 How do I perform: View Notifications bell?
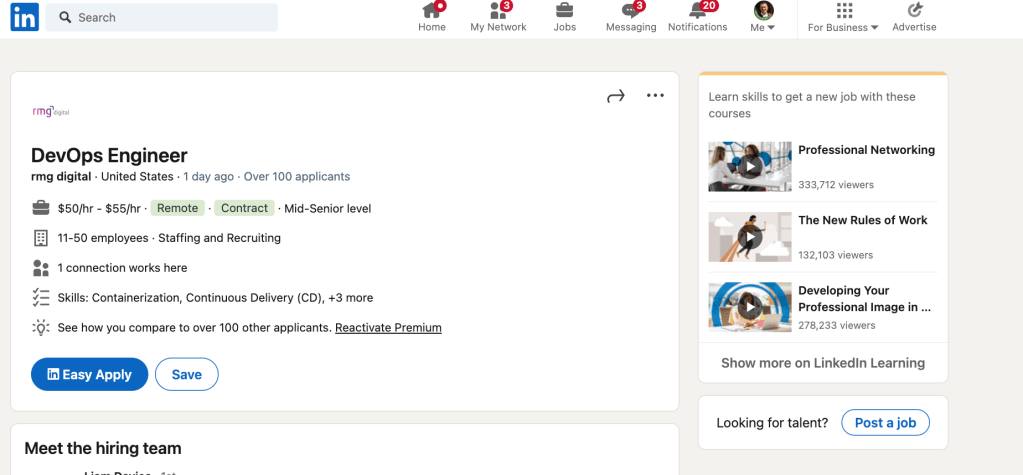[x=697, y=18]
